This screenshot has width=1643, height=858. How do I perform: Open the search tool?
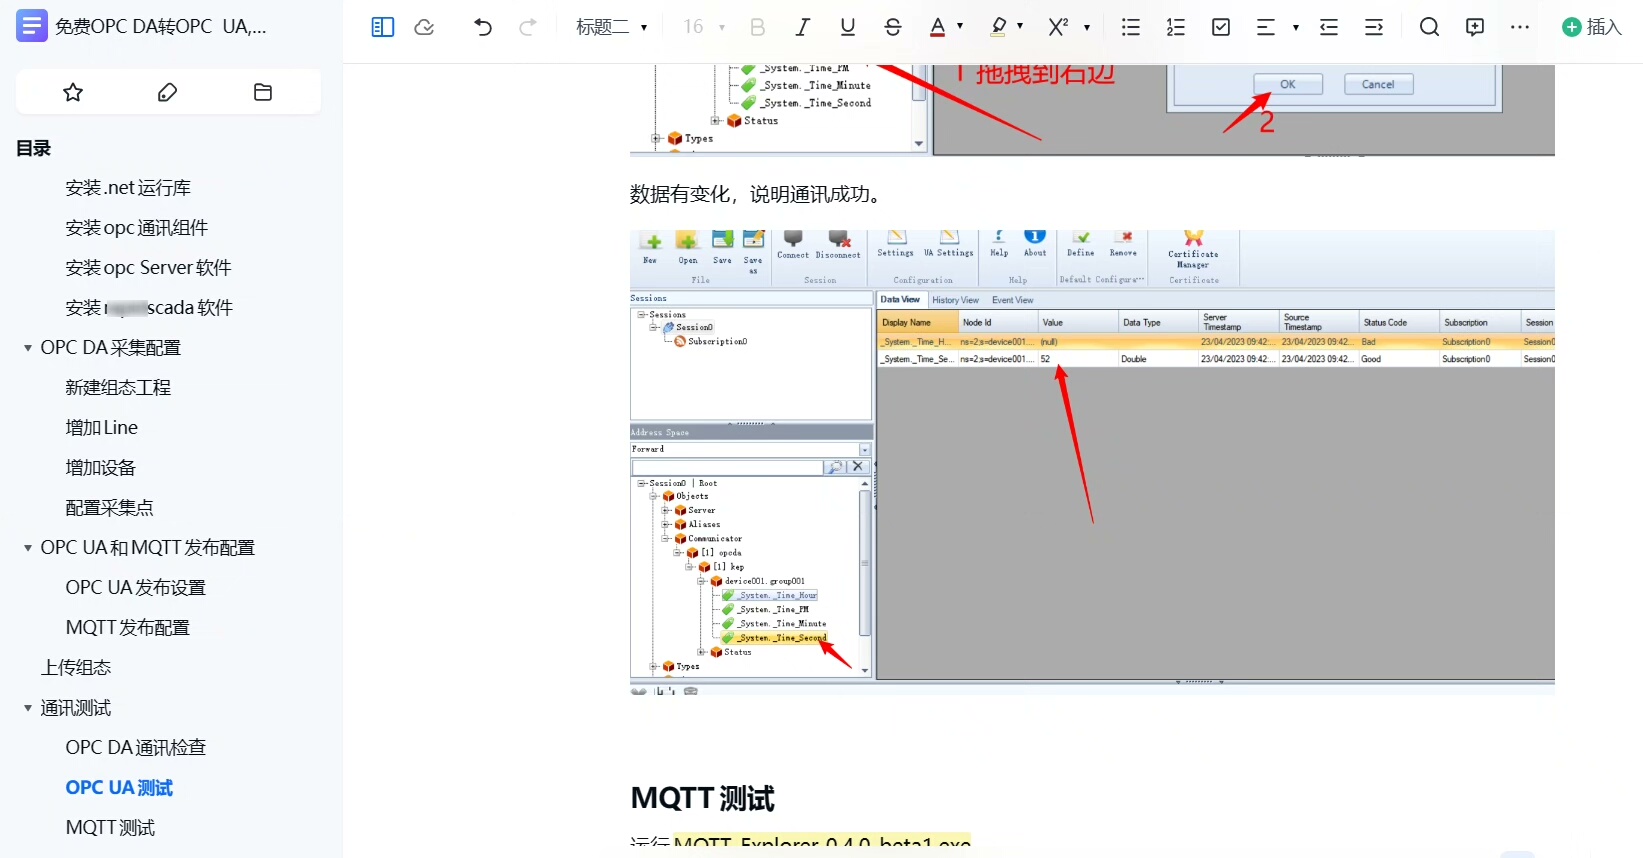(x=1430, y=27)
